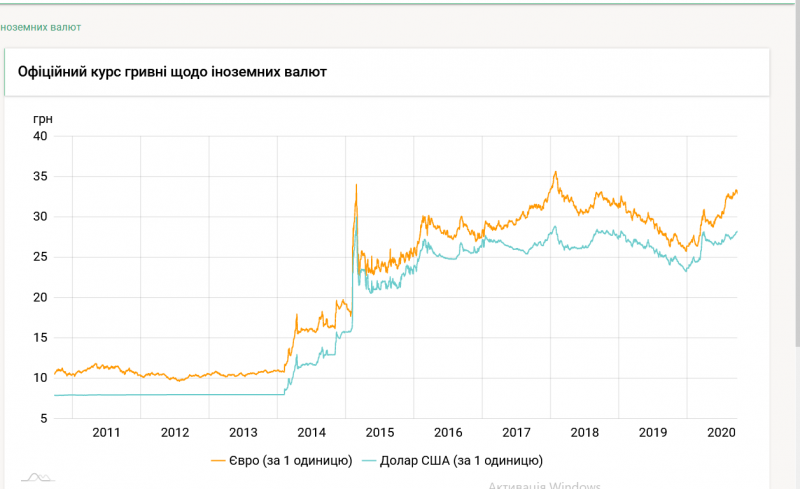Image resolution: width=800 pixels, height=489 pixels.
Task: Click the euro line's sharp peak in early 2015
Action: coord(356,184)
